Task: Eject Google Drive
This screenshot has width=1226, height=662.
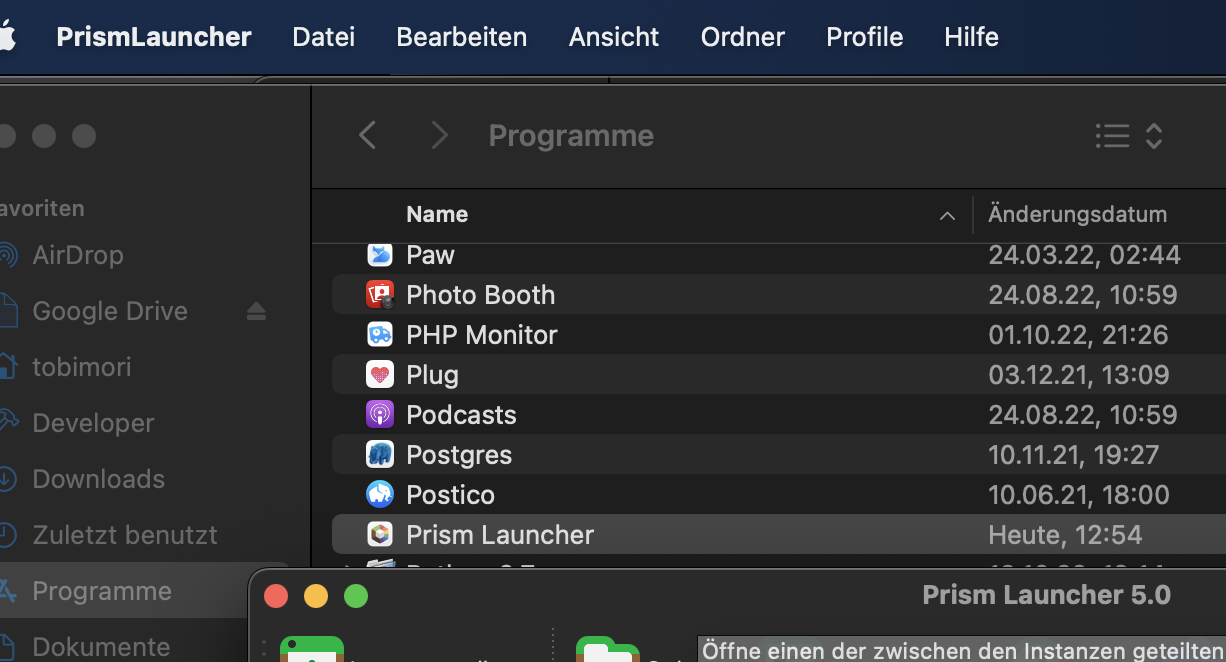Action: click(x=256, y=311)
